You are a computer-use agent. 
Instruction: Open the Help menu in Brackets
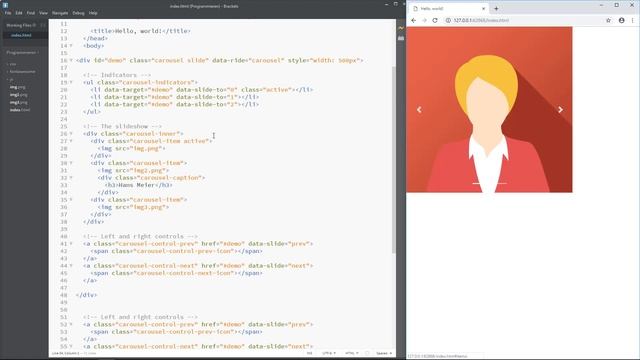coord(93,13)
